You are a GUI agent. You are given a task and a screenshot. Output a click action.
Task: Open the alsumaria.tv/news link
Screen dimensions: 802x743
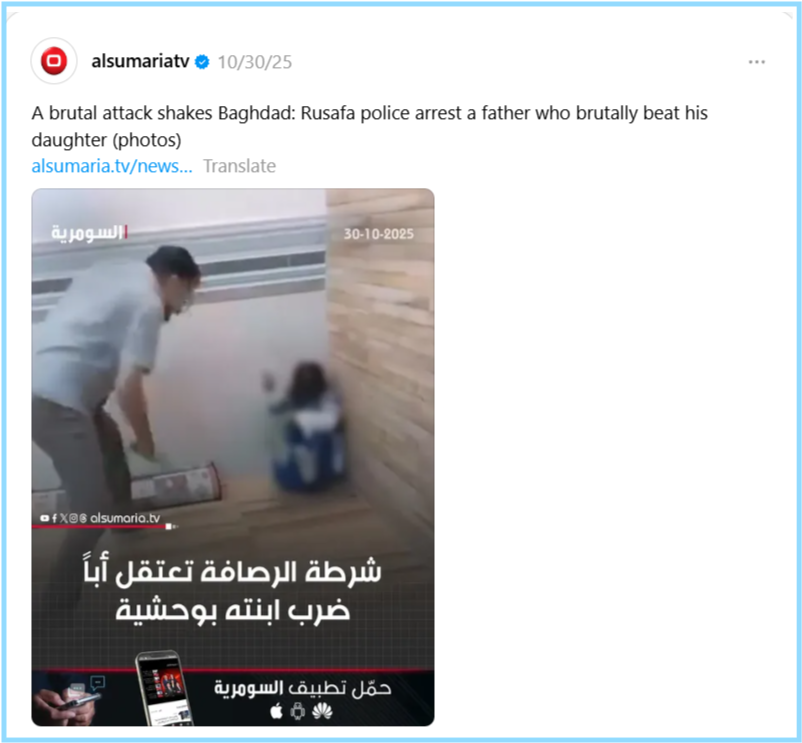click(x=112, y=166)
